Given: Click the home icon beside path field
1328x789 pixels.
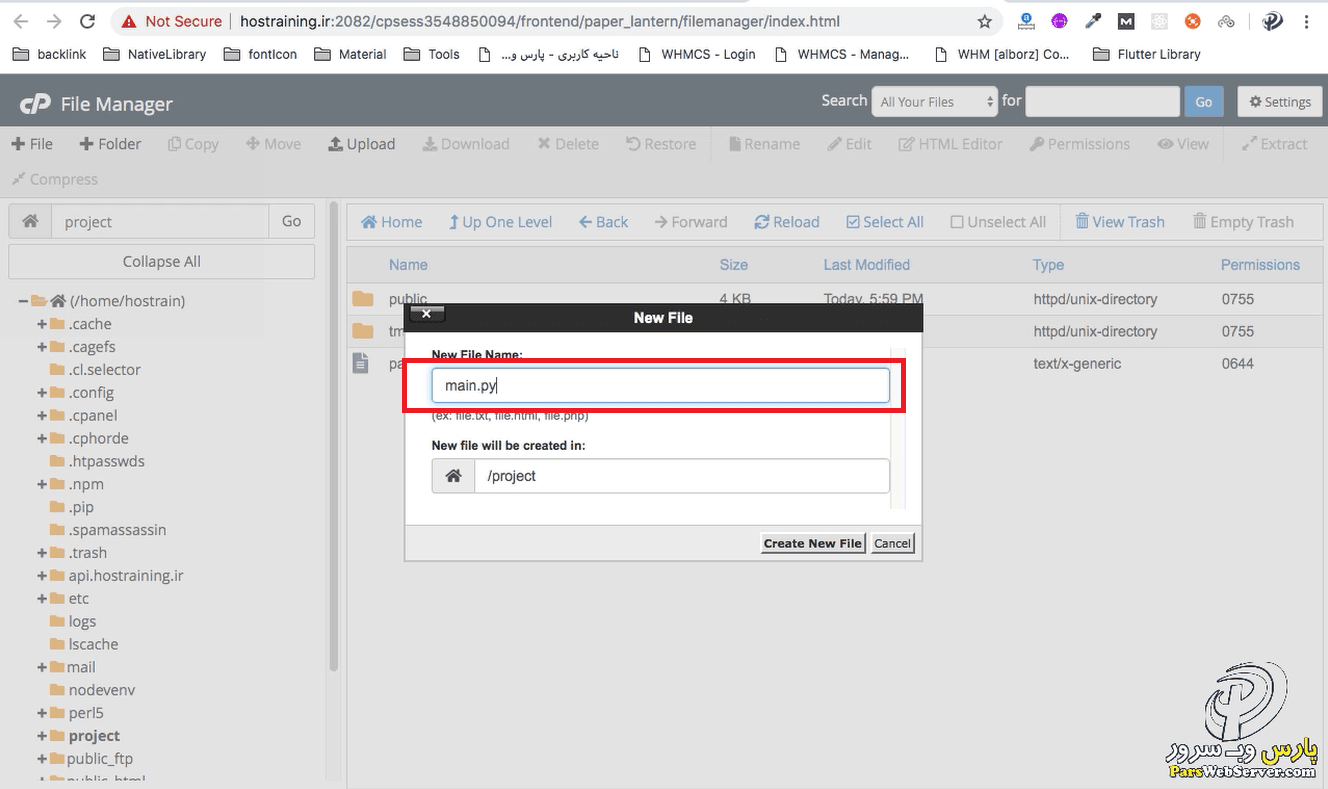Looking at the screenshot, I should (x=30, y=222).
